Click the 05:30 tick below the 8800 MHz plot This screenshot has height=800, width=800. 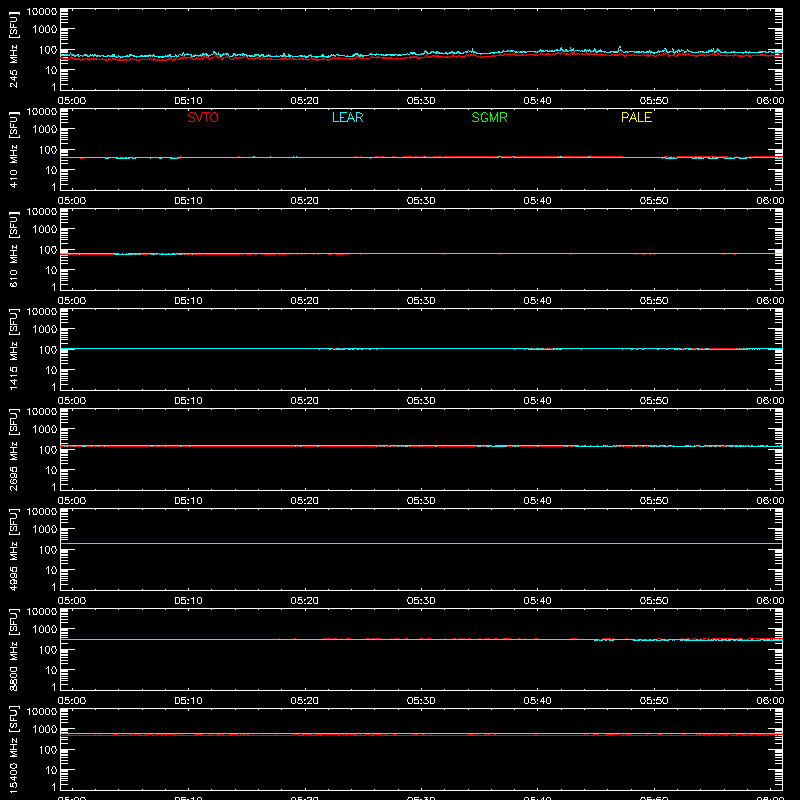tap(421, 701)
